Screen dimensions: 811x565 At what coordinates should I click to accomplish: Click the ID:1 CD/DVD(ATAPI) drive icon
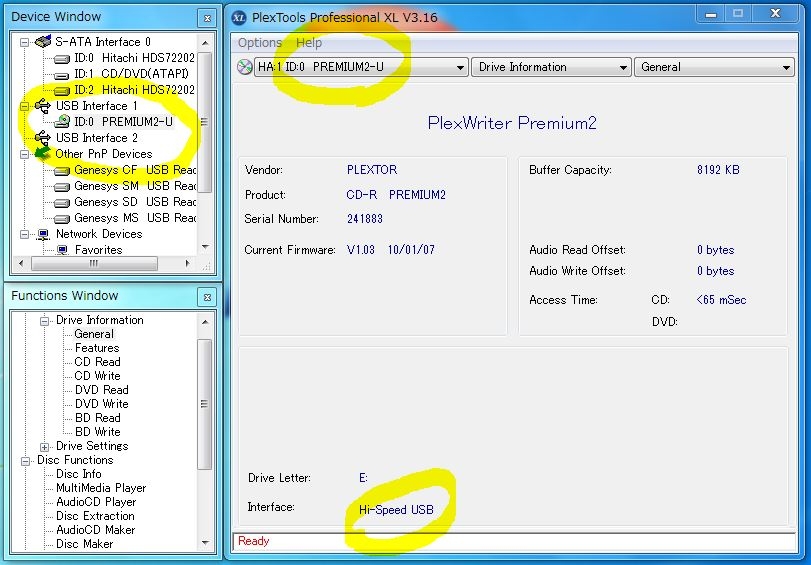point(62,75)
